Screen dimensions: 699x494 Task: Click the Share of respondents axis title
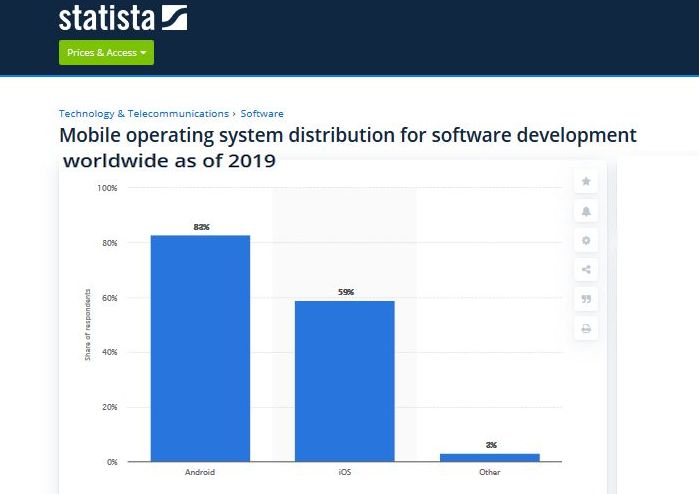[x=87, y=325]
